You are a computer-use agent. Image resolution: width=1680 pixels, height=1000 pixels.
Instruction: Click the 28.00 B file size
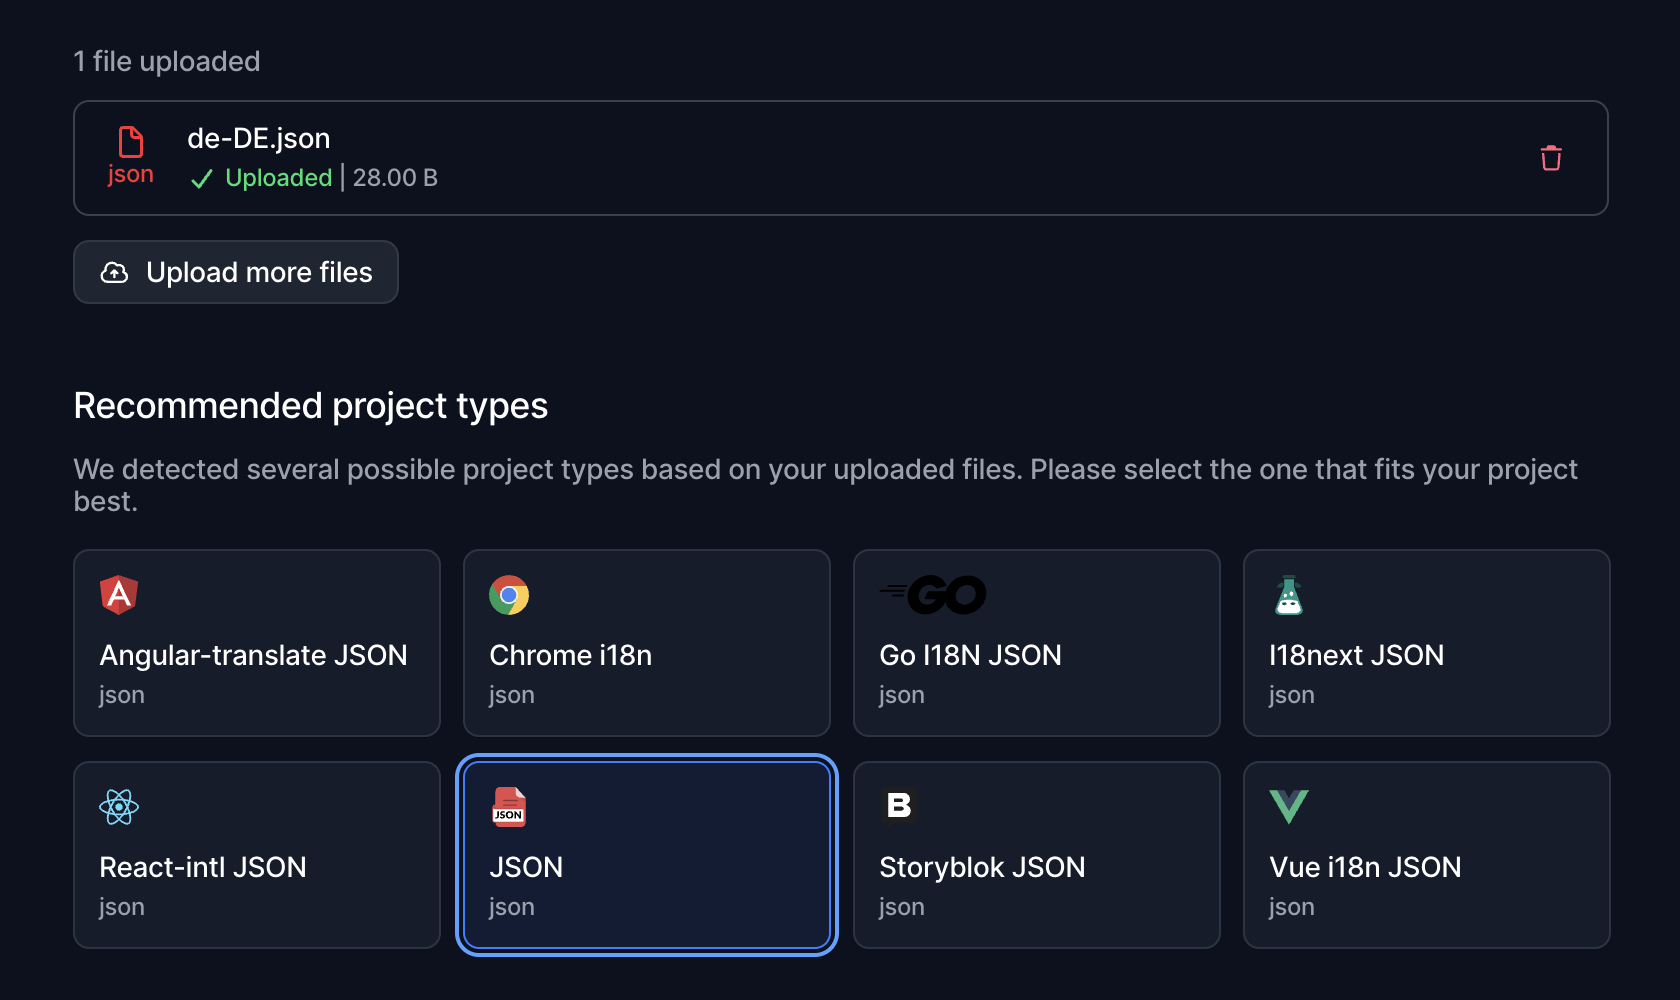(x=395, y=178)
